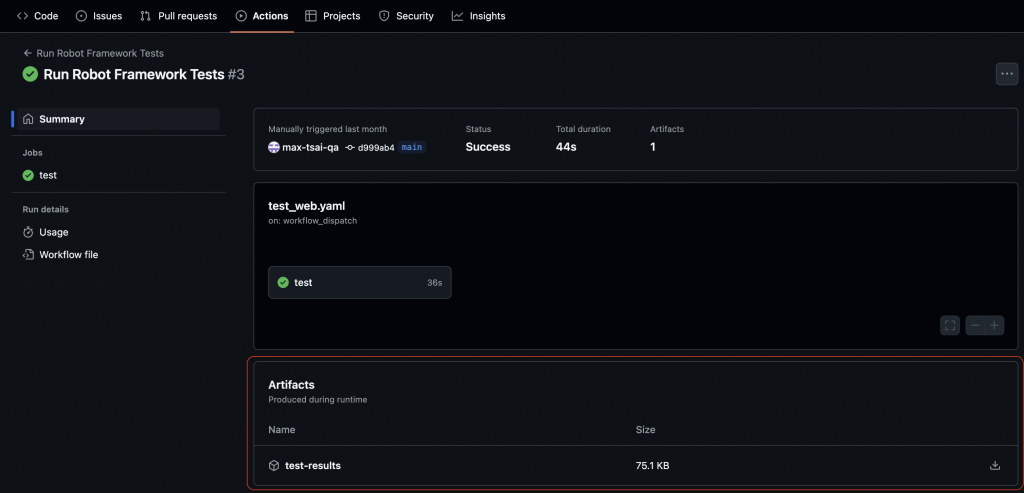Viewport: 1024px width, 493px height.
Task: Go to the Insights tab
Action: pos(478,16)
